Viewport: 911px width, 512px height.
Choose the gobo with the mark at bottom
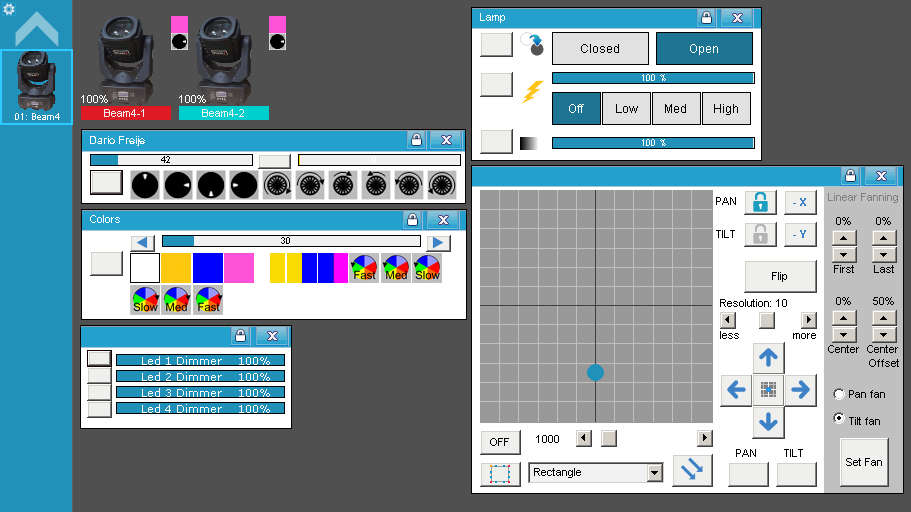pyautogui.click(x=211, y=185)
